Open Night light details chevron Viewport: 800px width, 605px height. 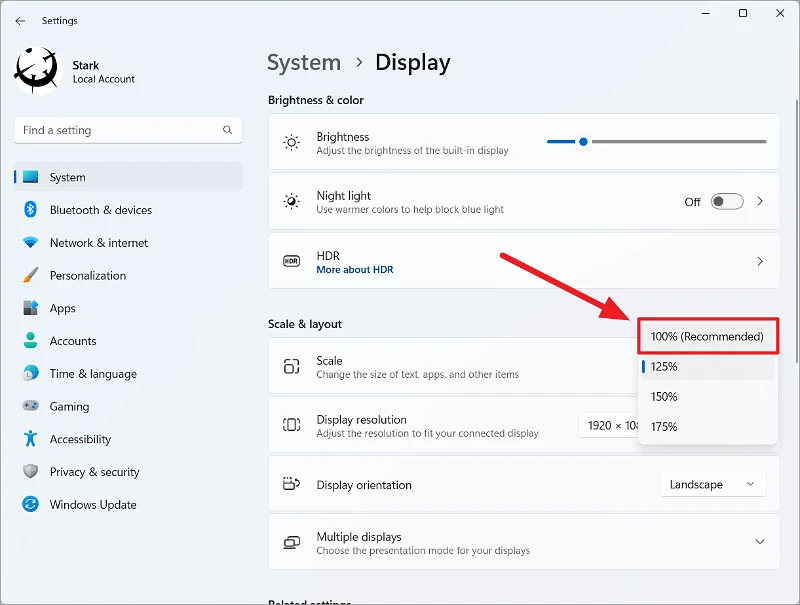pos(760,201)
